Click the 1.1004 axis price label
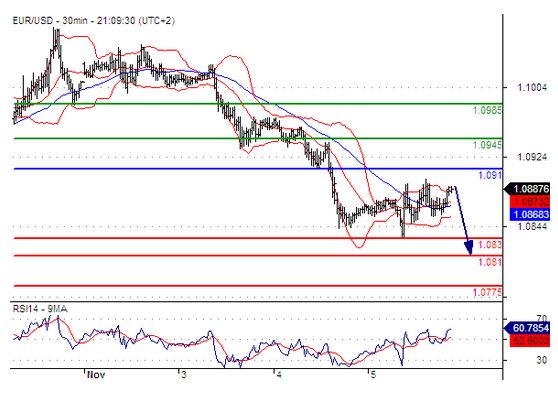Viewport: 558px width, 393px height. click(x=532, y=87)
